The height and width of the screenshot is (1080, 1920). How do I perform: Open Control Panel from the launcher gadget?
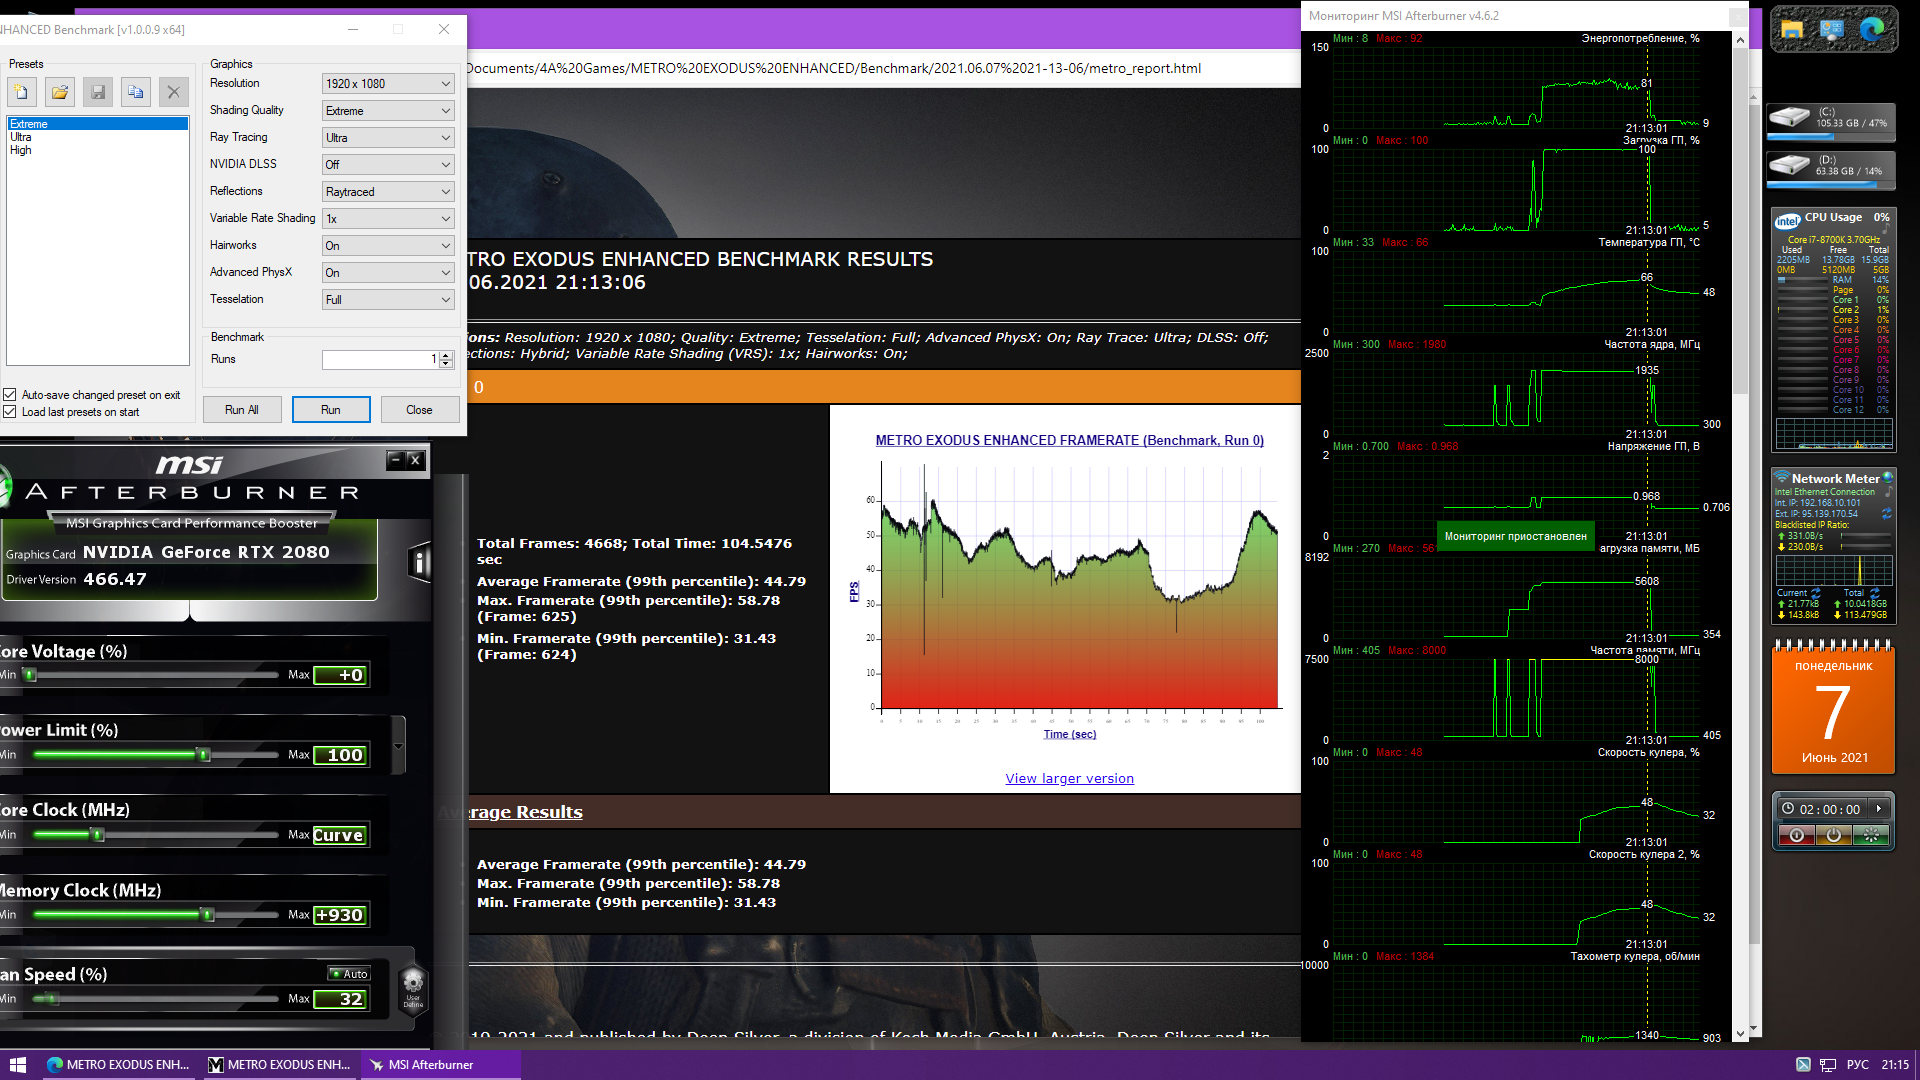point(1831,31)
